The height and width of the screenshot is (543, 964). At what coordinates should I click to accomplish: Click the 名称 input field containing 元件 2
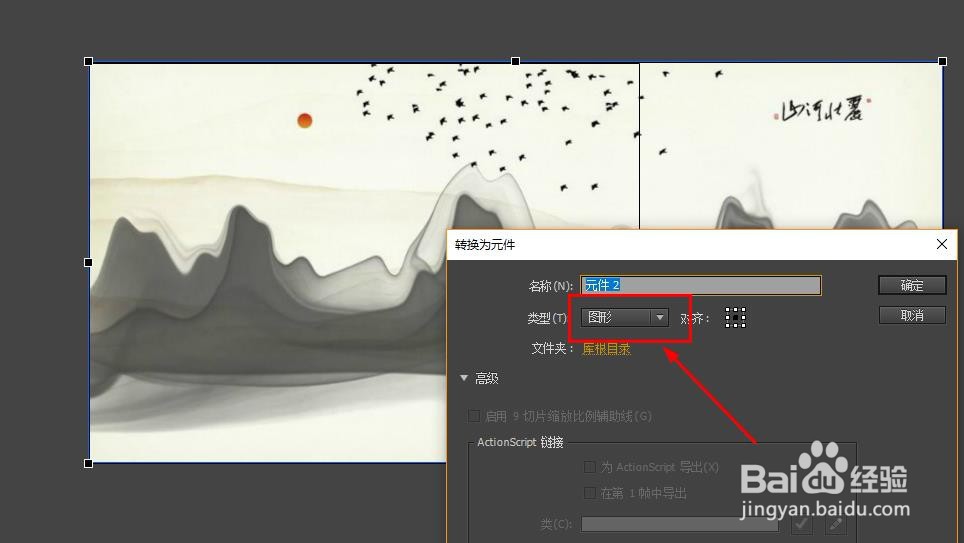(701, 285)
